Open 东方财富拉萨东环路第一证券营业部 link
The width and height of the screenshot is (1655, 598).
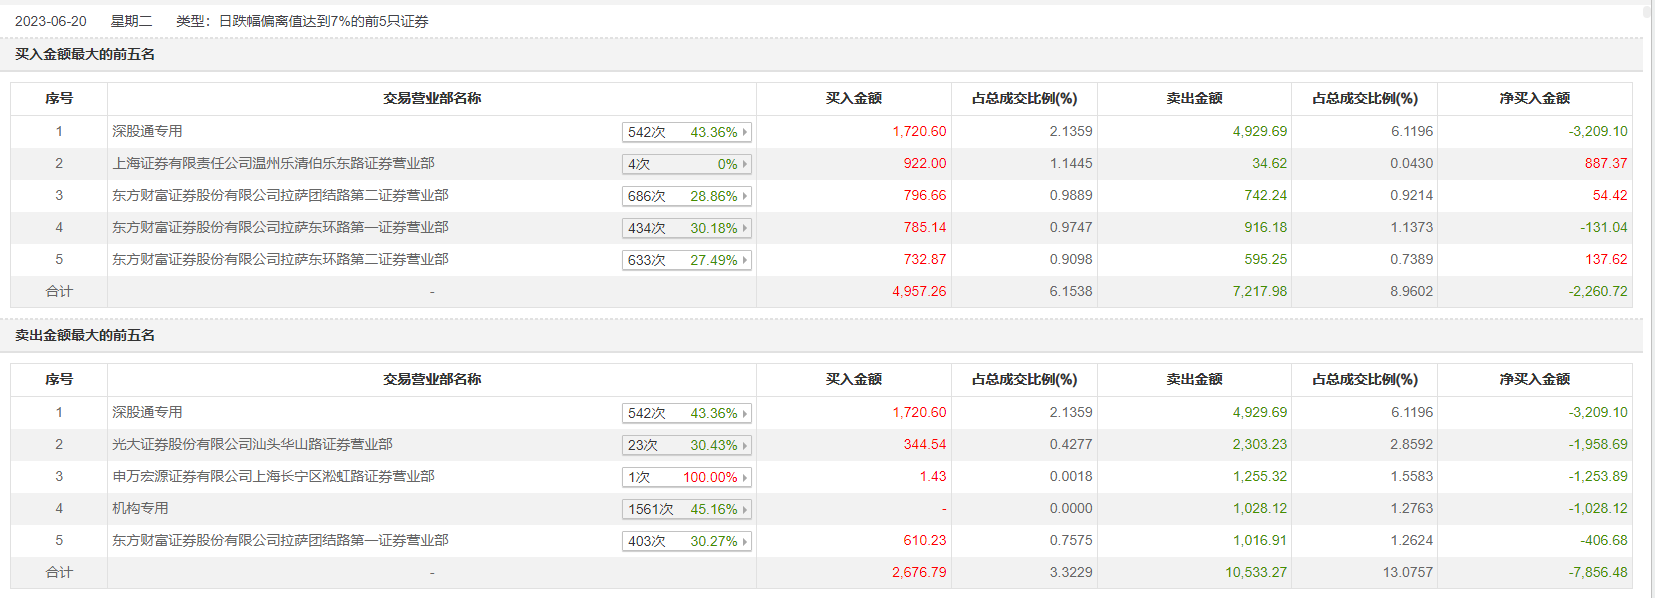pos(280,227)
